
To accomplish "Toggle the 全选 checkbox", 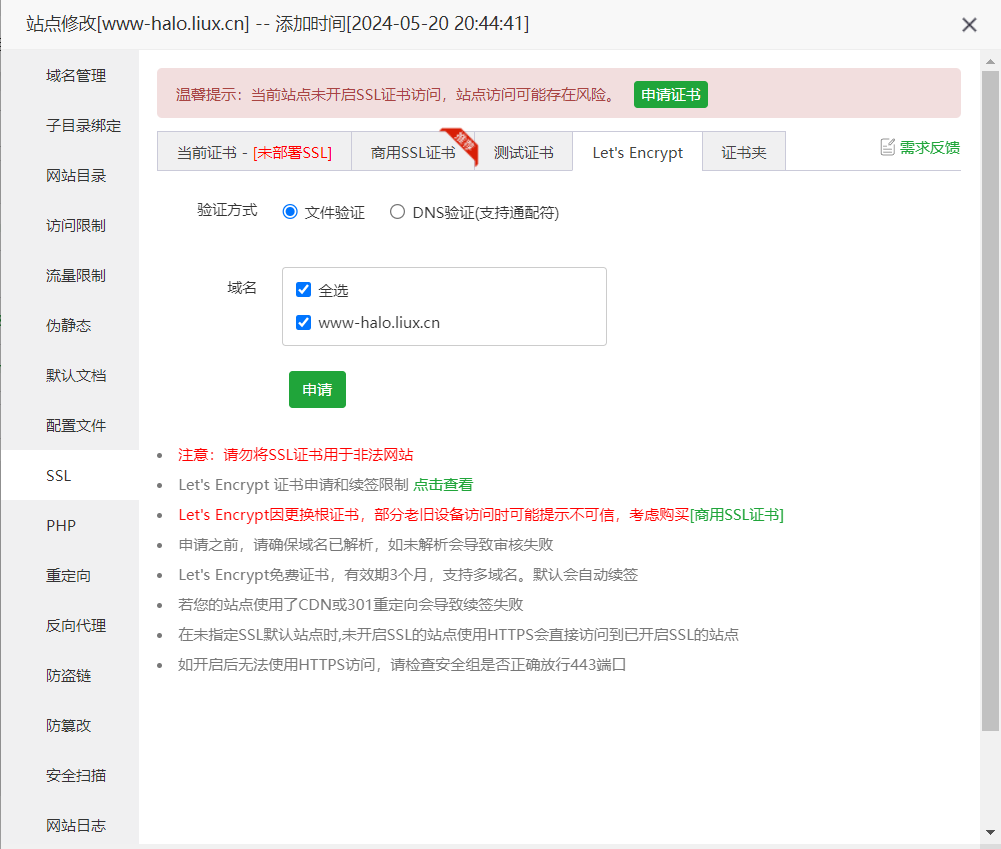I will 304,290.
